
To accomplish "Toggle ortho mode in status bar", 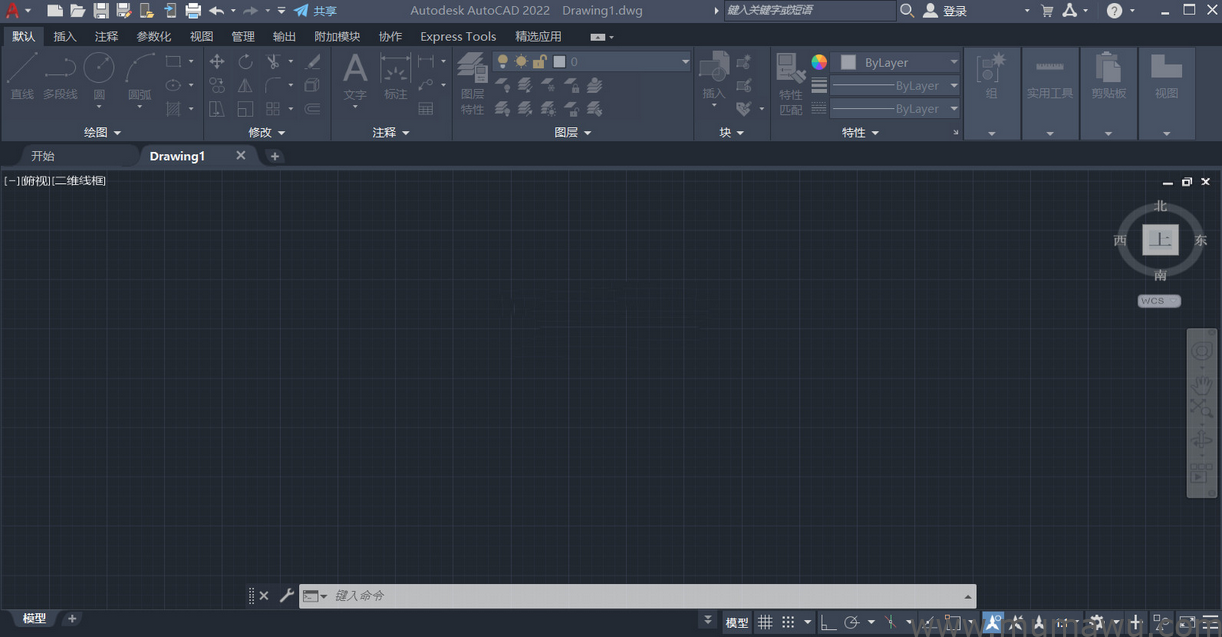I will 828,622.
